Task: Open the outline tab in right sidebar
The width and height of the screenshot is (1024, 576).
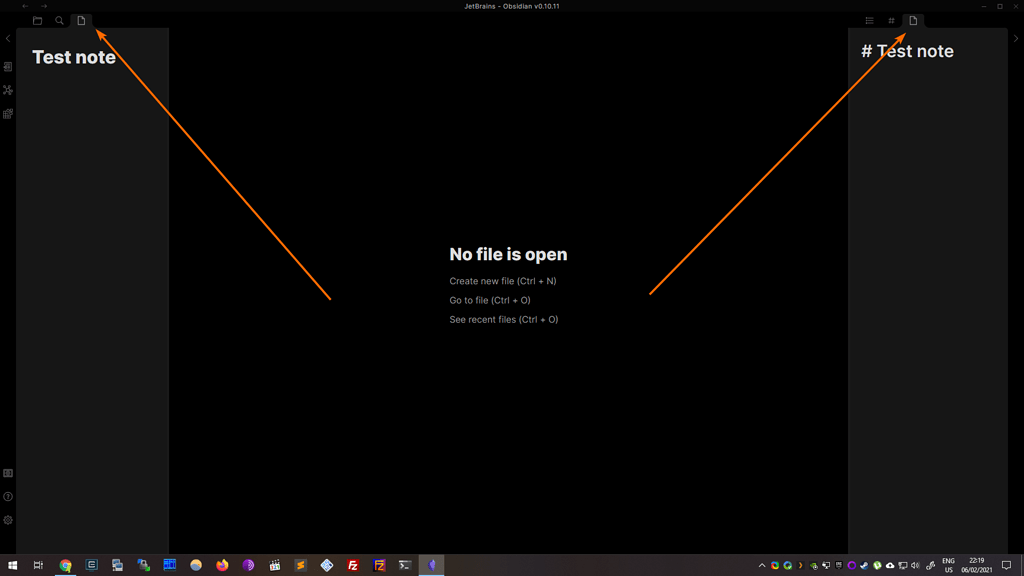Action: pyautogui.click(x=869, y=20)
